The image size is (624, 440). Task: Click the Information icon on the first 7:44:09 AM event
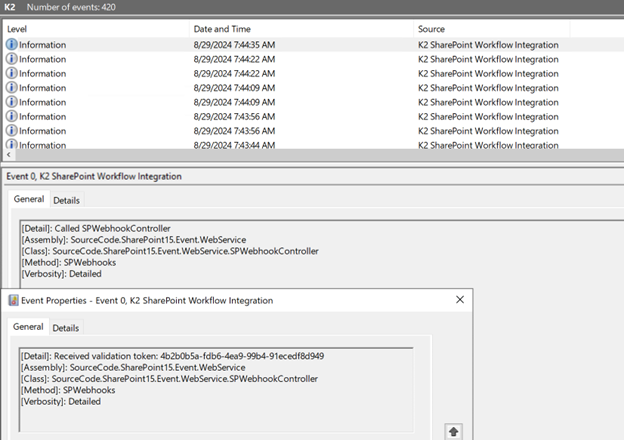coord(12,88)
